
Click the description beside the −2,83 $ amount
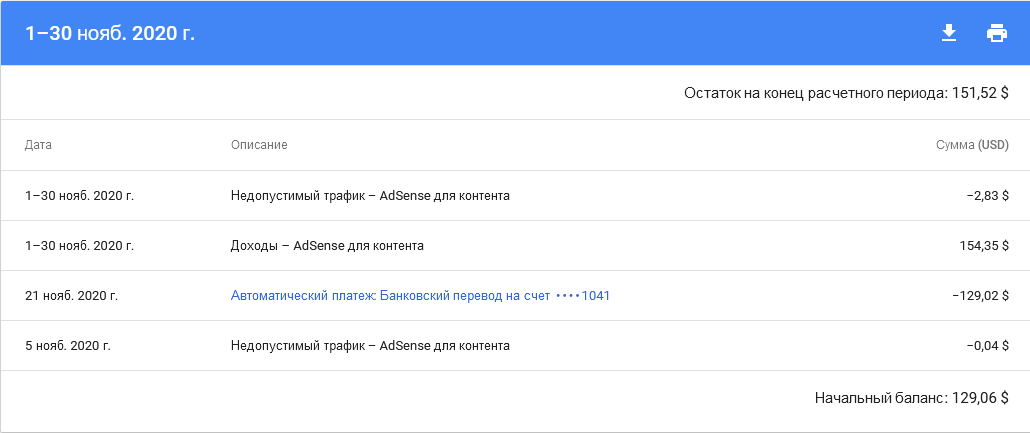[x=370, y=196]
